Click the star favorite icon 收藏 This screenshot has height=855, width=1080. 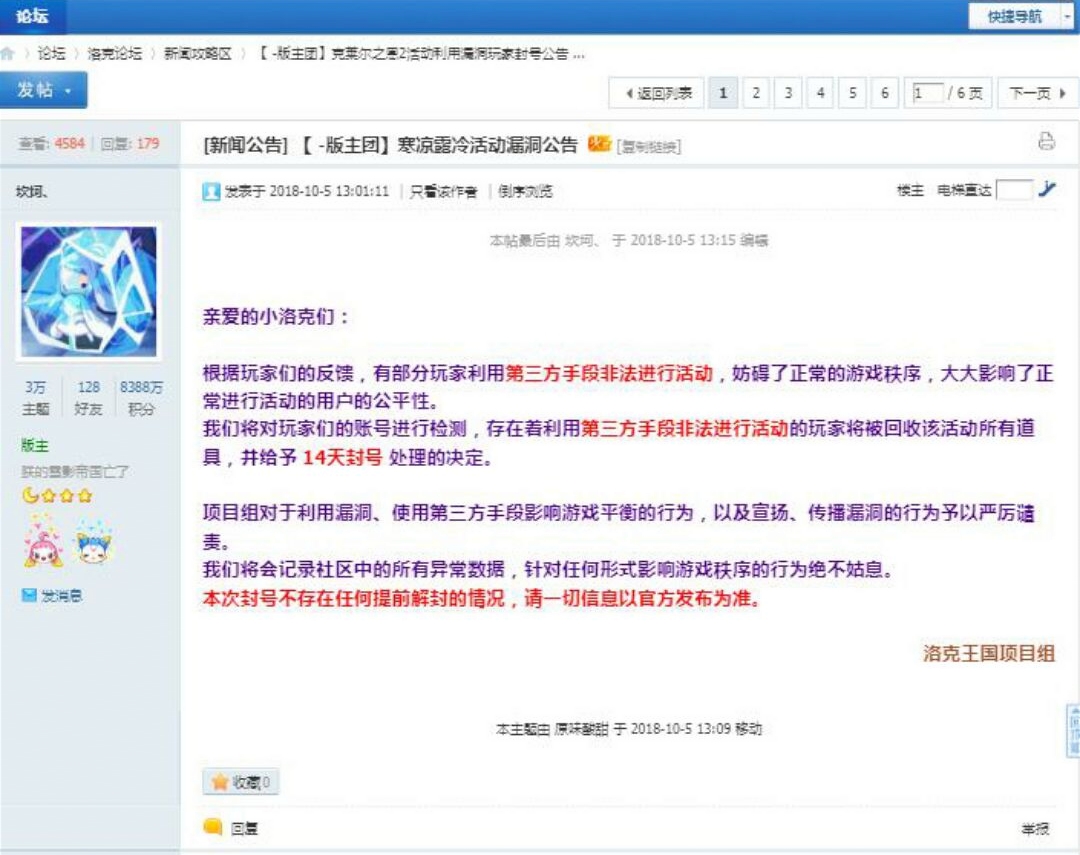click(x=220, y=782)
